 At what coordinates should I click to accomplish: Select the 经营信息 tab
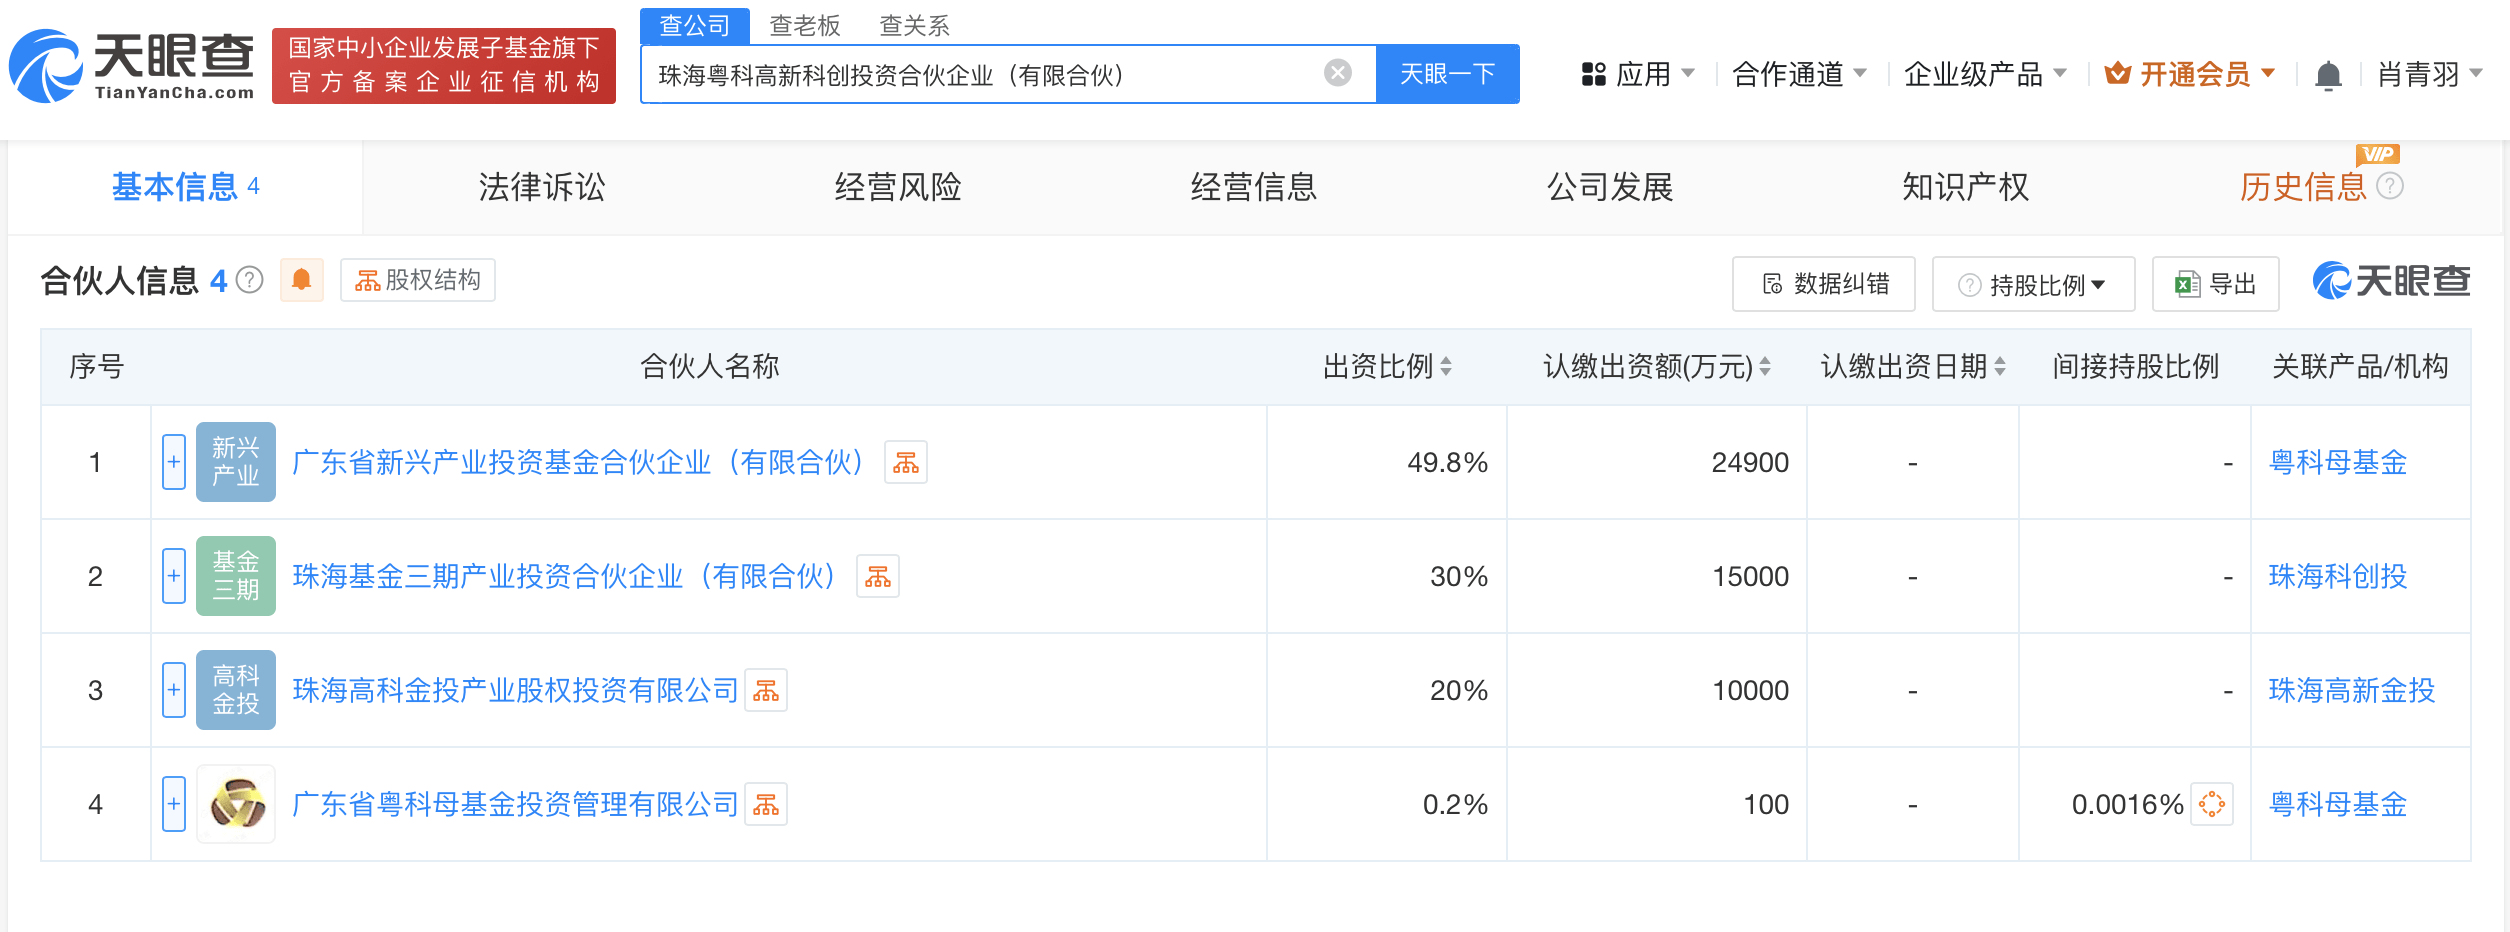tap(1254, 187)
